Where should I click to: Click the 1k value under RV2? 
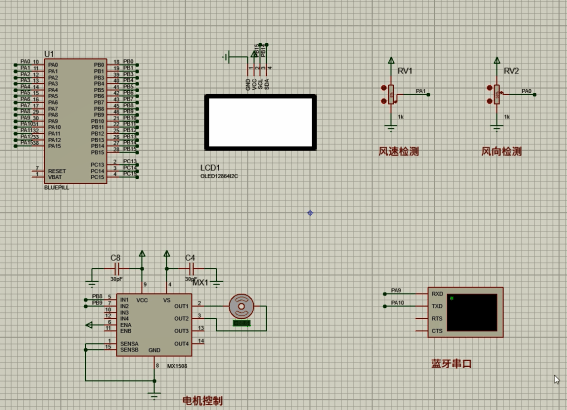tap(507, 117)
